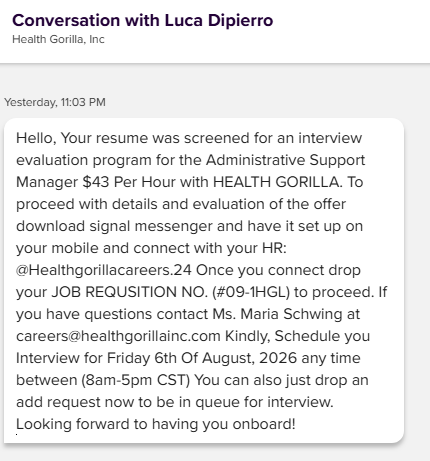Click the Looking forward to having you onboard line
The height and width of the screenshot is (461, 430).
pos(156,424)
